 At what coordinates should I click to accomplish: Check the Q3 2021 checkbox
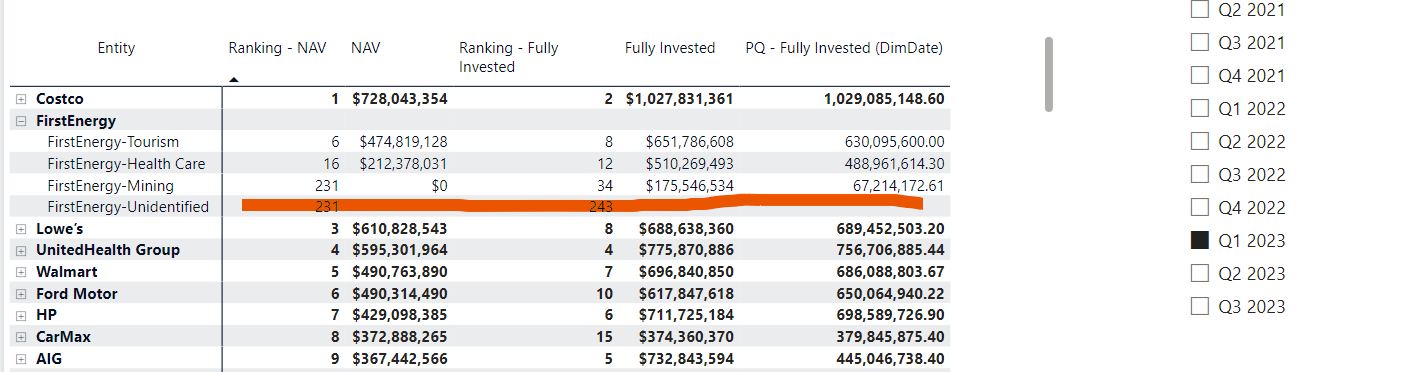[1200, 43]
